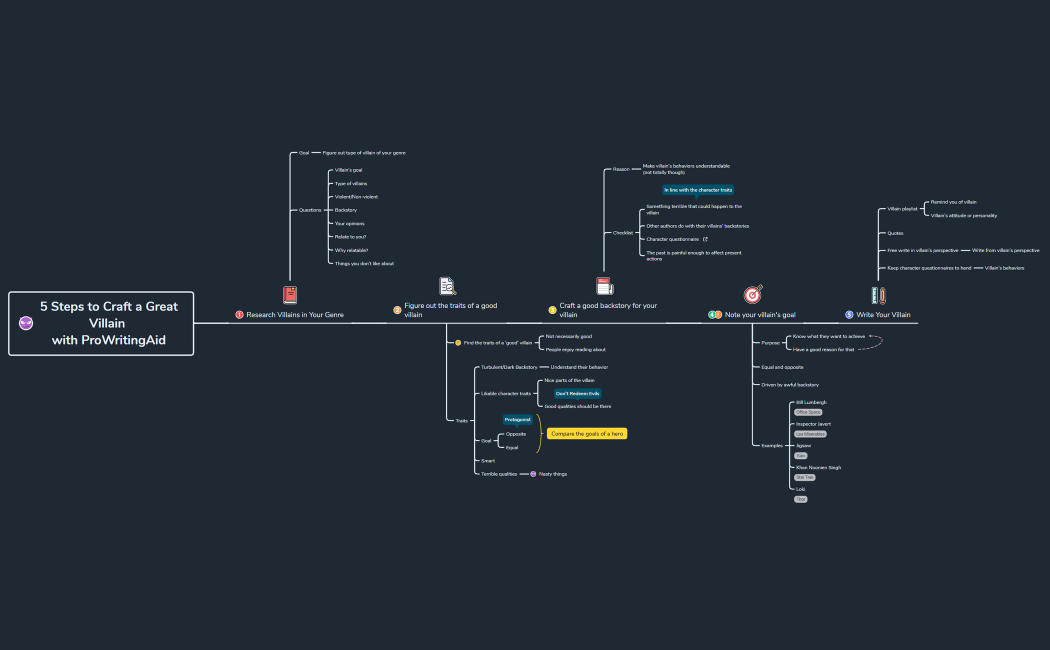Select the yellow 'Compare the goals of a hero' summary
The image size is (1050, 650).
[x=587, y=433]
